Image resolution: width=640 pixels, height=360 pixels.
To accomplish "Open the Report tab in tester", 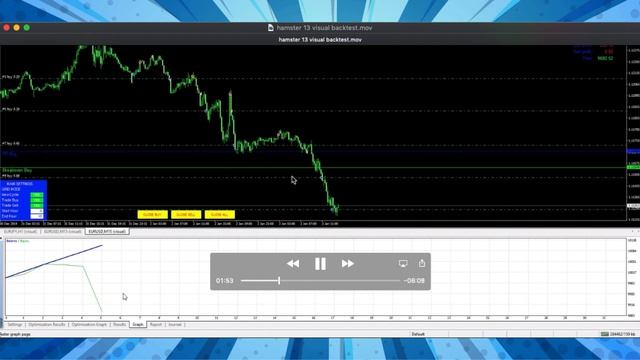I will pyautogui.click(x=156, y=324).
